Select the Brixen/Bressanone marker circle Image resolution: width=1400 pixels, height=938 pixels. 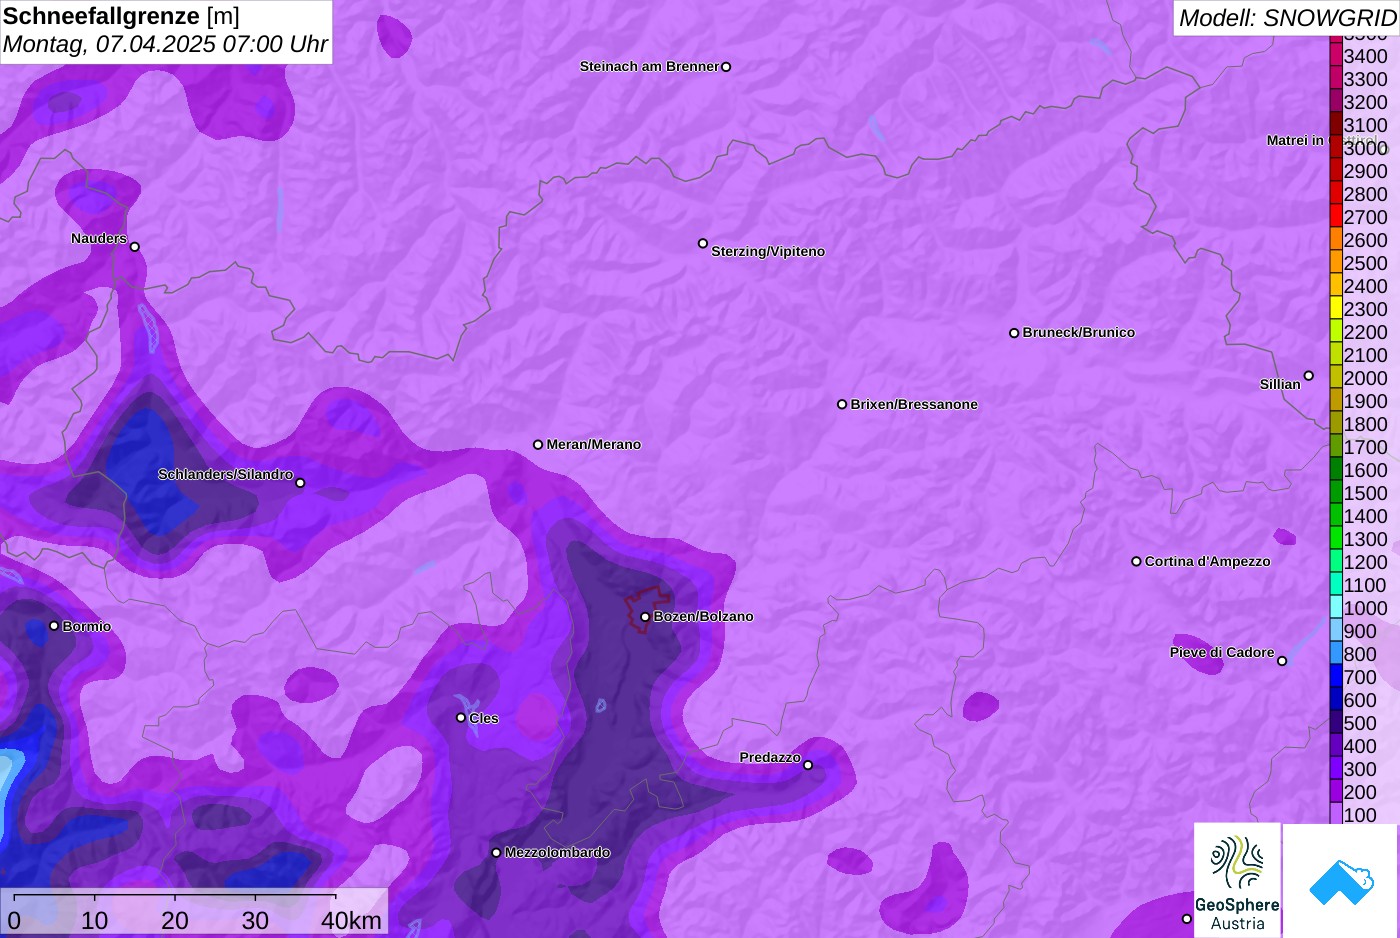pos(842,404)
